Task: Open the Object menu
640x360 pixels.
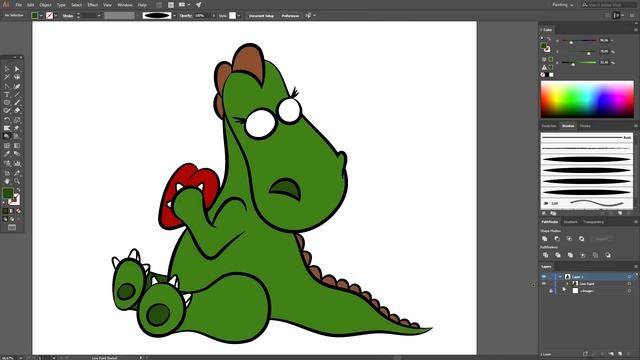Action: click(45, 5)
